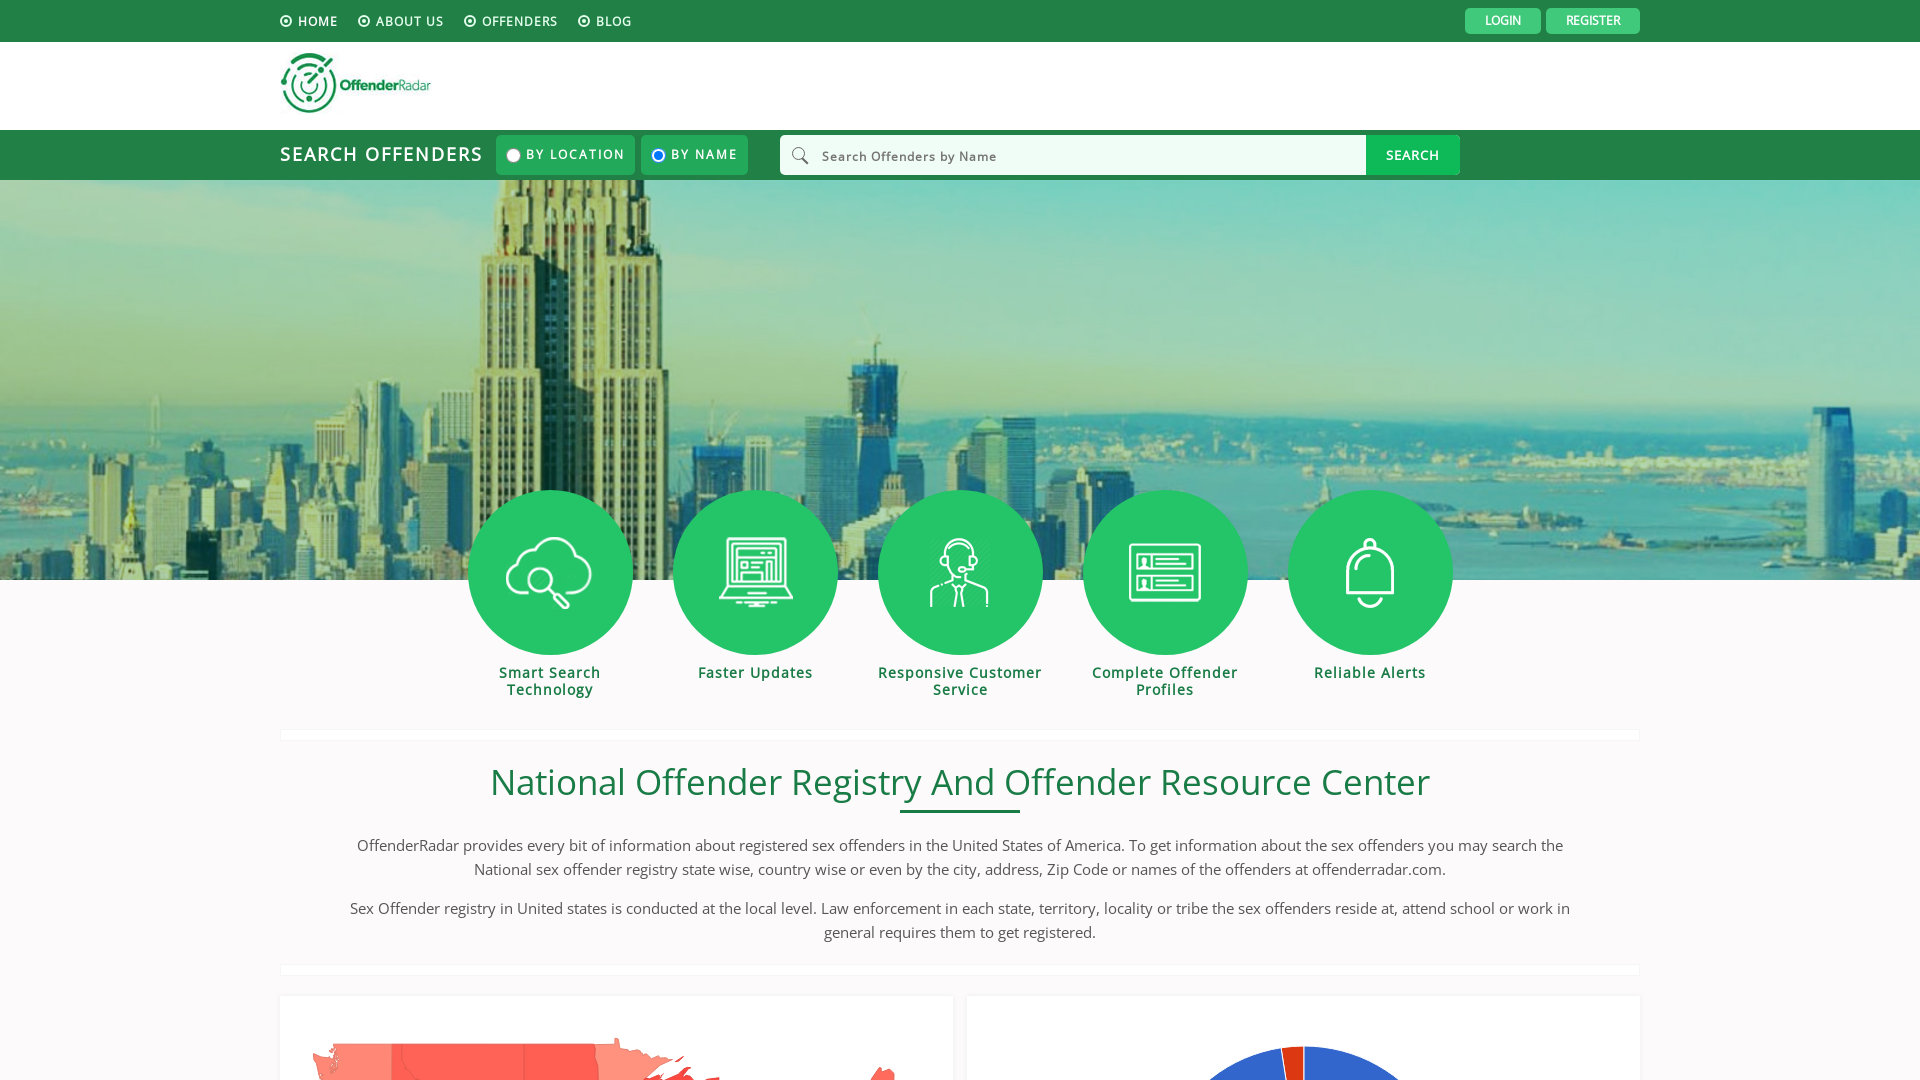Visit the BLOG page
Viewport: 1920px width, 1080px height.
604,21
